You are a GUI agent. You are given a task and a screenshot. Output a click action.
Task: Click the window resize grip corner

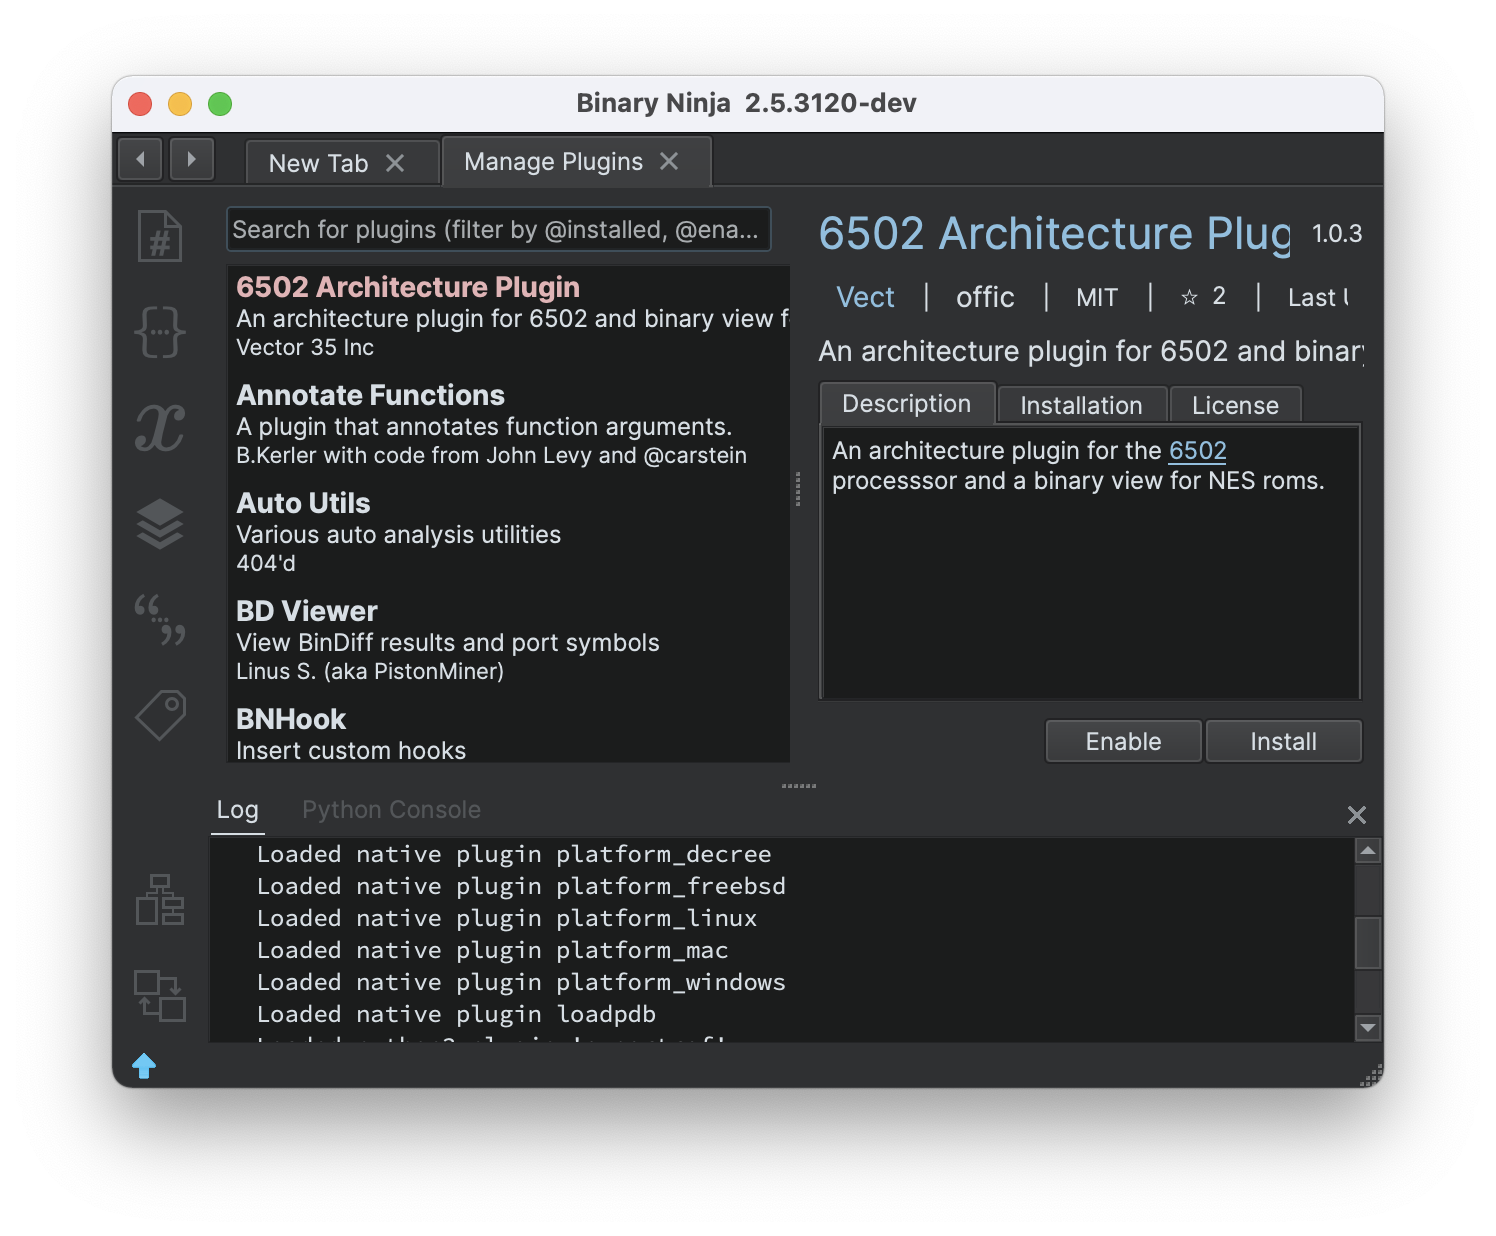coord(1371,1076)
